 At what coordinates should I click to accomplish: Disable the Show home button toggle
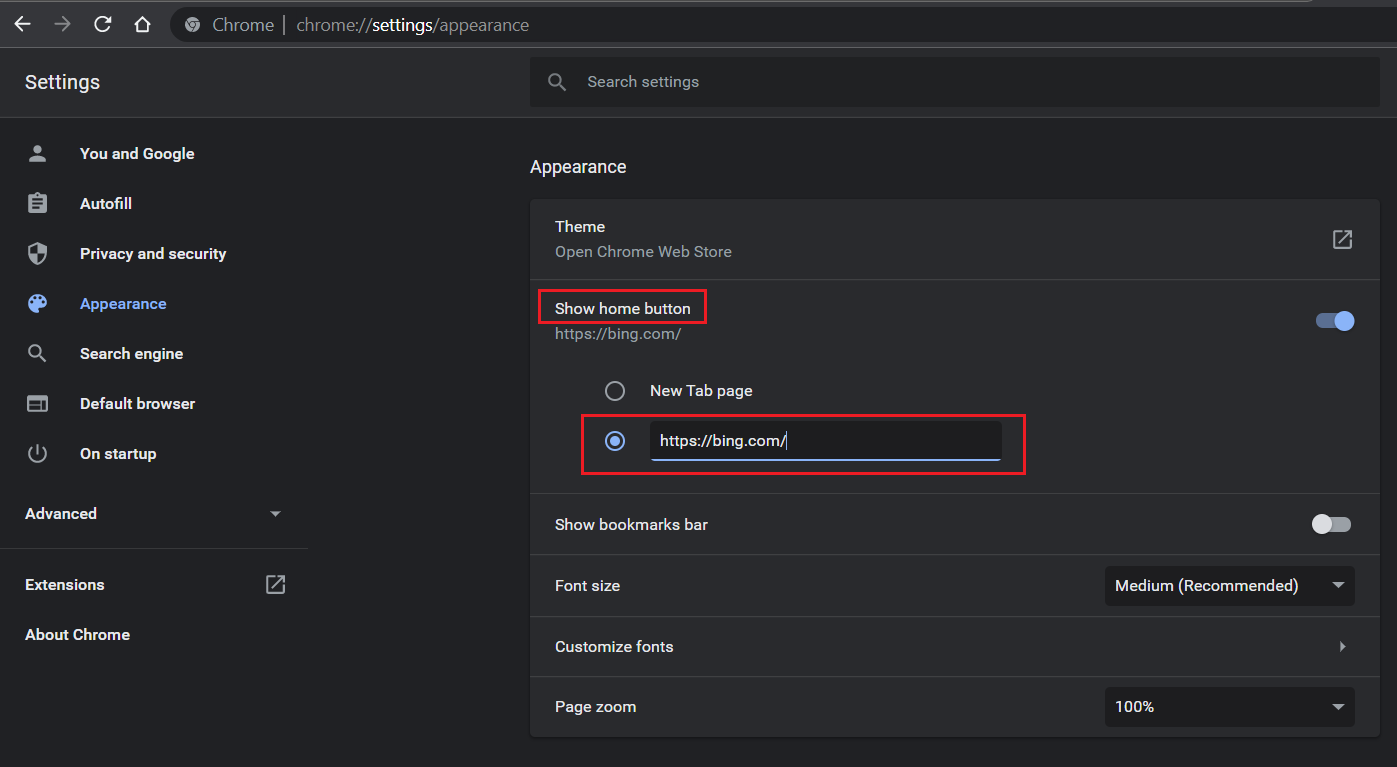click(1334, 321)
